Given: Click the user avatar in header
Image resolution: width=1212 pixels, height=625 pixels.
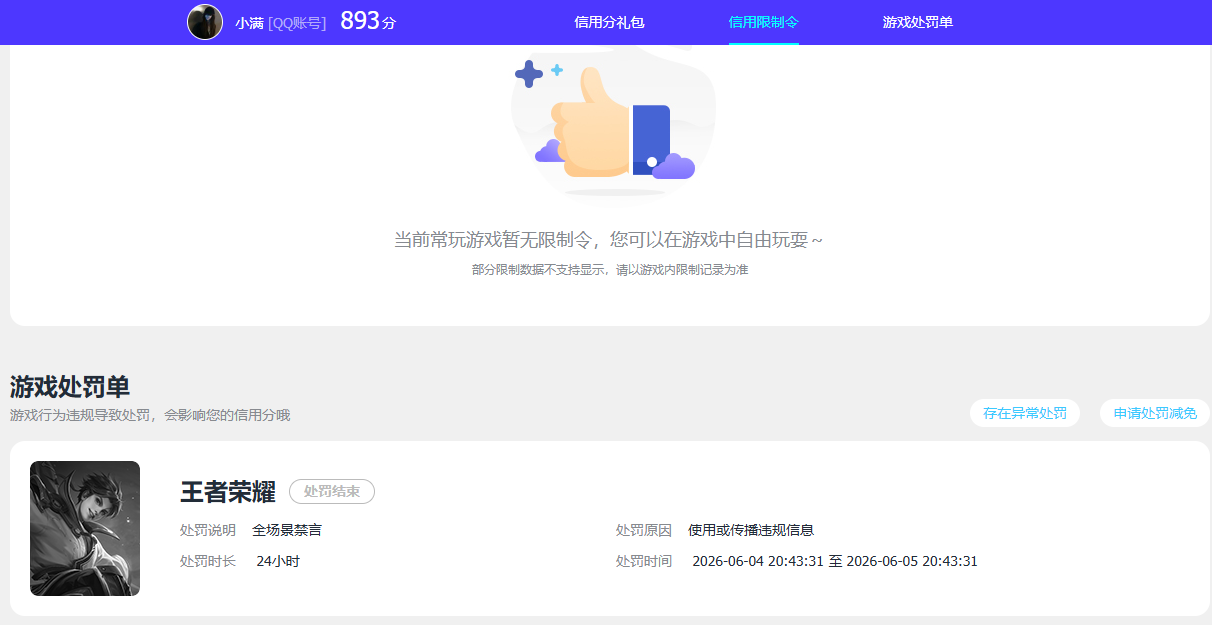Looking at the screenshot, I should [x=205, y=22].
